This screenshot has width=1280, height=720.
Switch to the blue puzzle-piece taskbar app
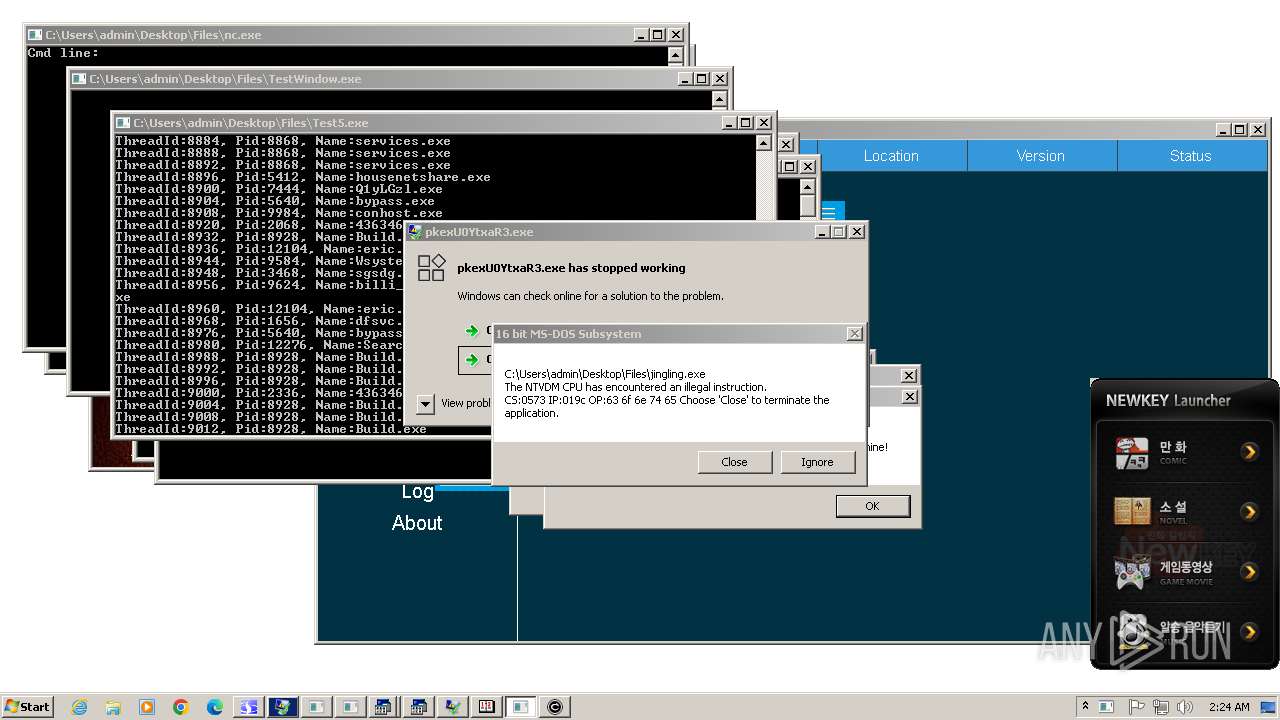click(249, 707)
